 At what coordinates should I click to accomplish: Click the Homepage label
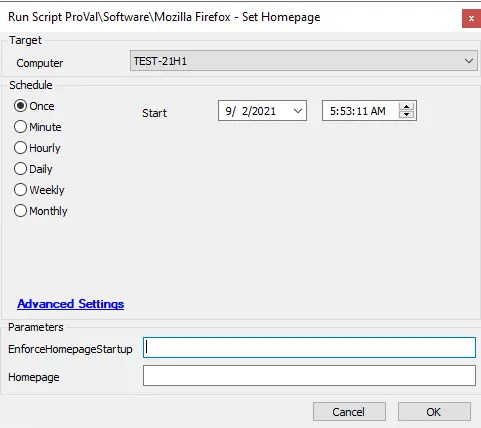(x=34, y=377)
